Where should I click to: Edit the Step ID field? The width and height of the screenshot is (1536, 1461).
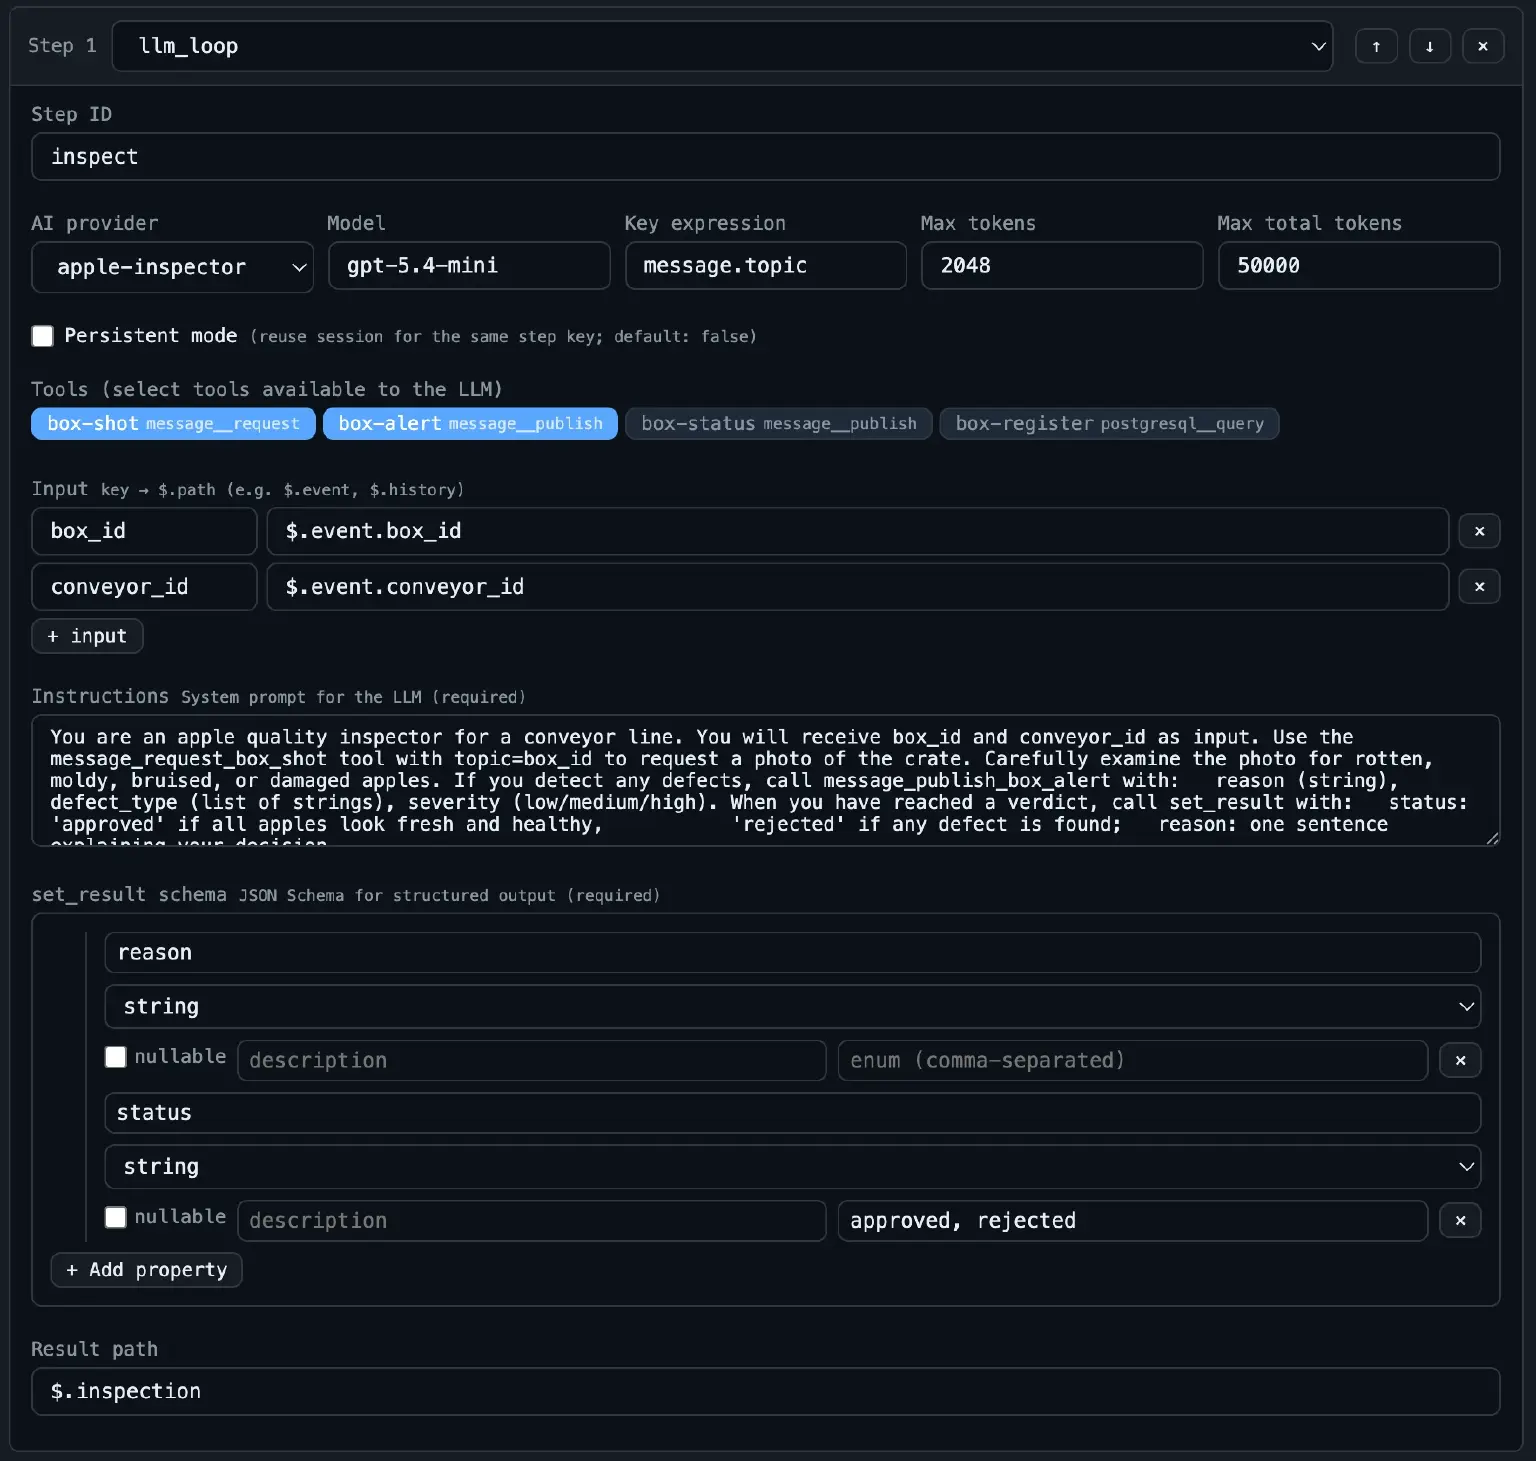765,157
